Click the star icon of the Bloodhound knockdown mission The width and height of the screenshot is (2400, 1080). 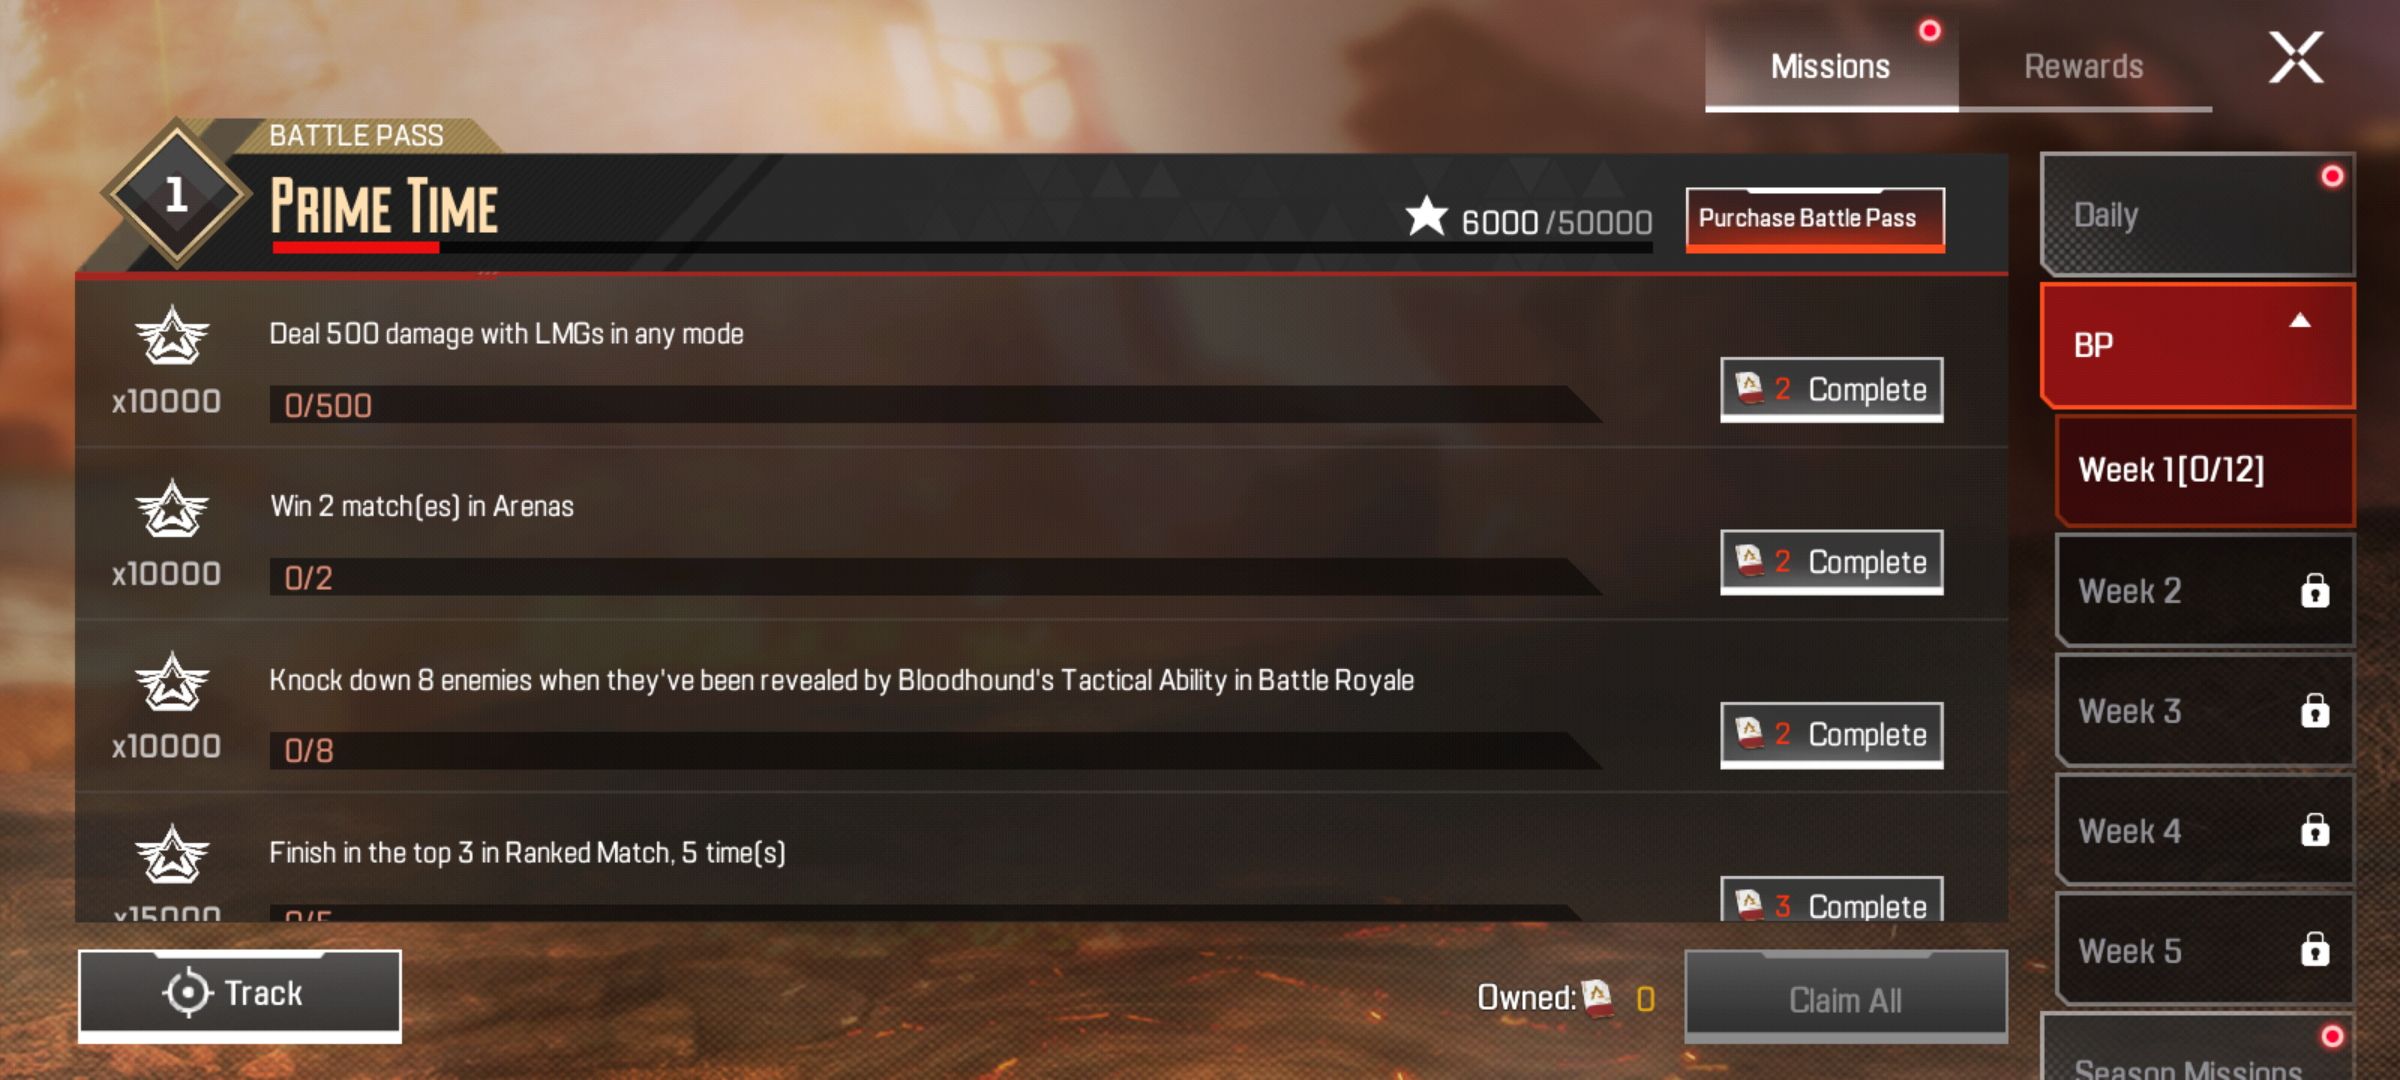(x=172, y=681)
